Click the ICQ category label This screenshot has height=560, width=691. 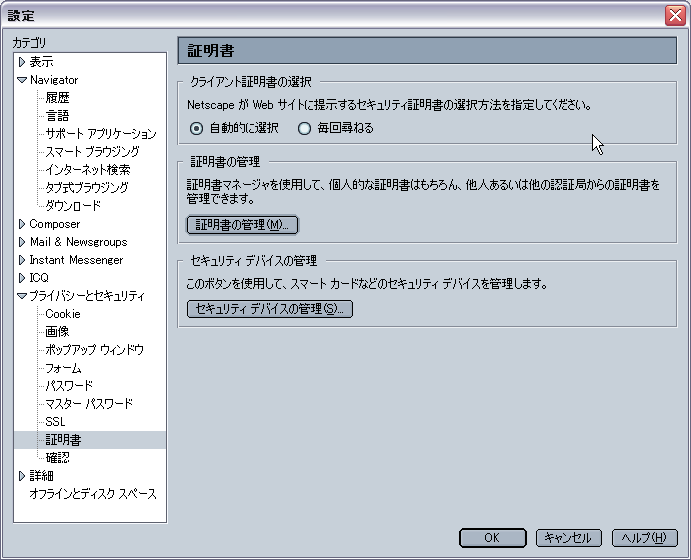coord(39,278)
